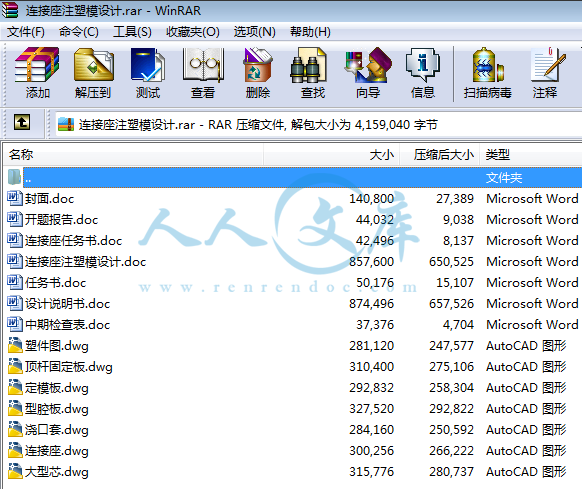Open the 工具(S) menu
Viewport: 582px width, 489px height.
click(x=132, y=32)
